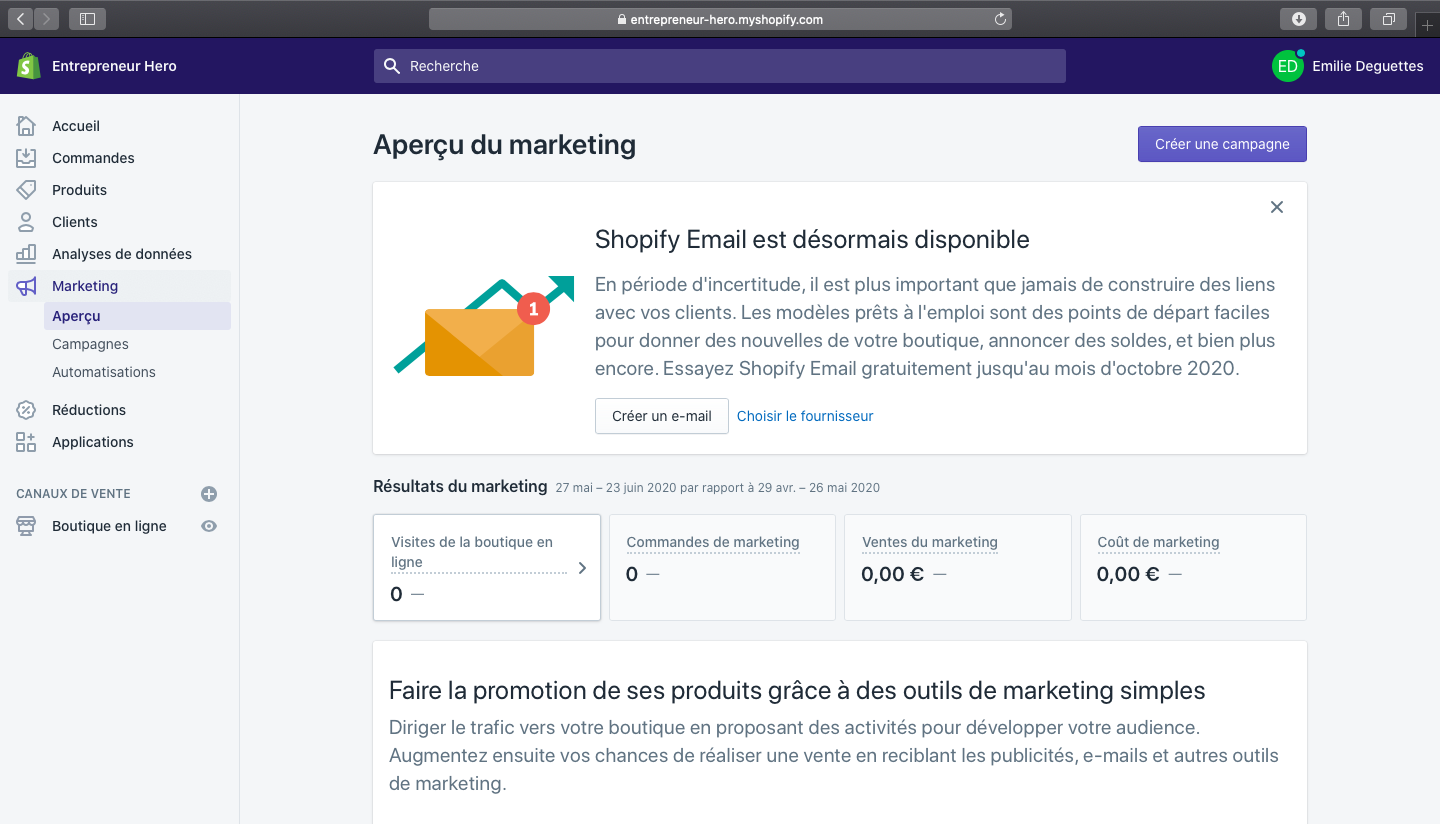Open the Ventes du marketing card
1440x824 pixels.
[958, 567]
